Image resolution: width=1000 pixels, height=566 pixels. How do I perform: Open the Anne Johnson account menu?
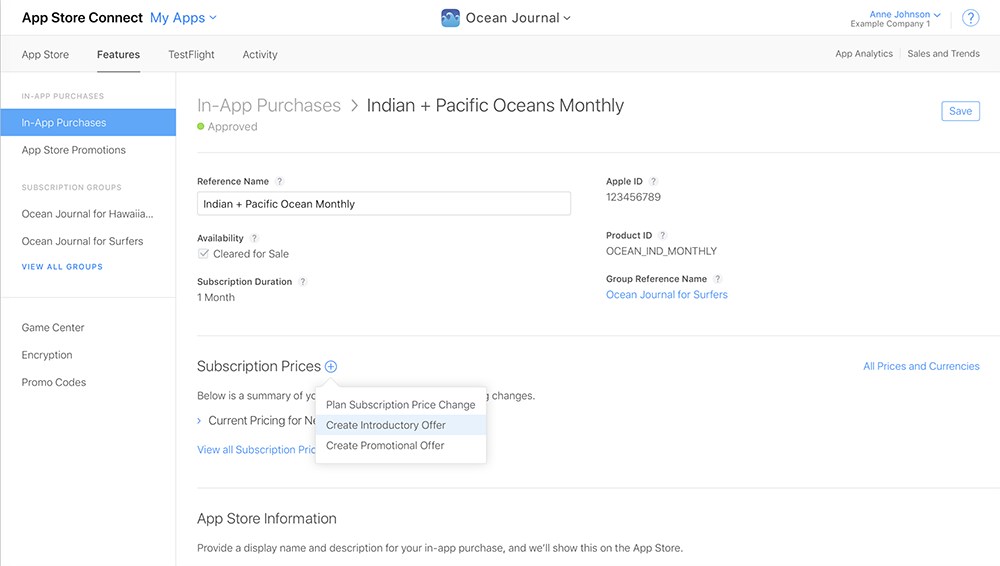click(x=904, y=14)
